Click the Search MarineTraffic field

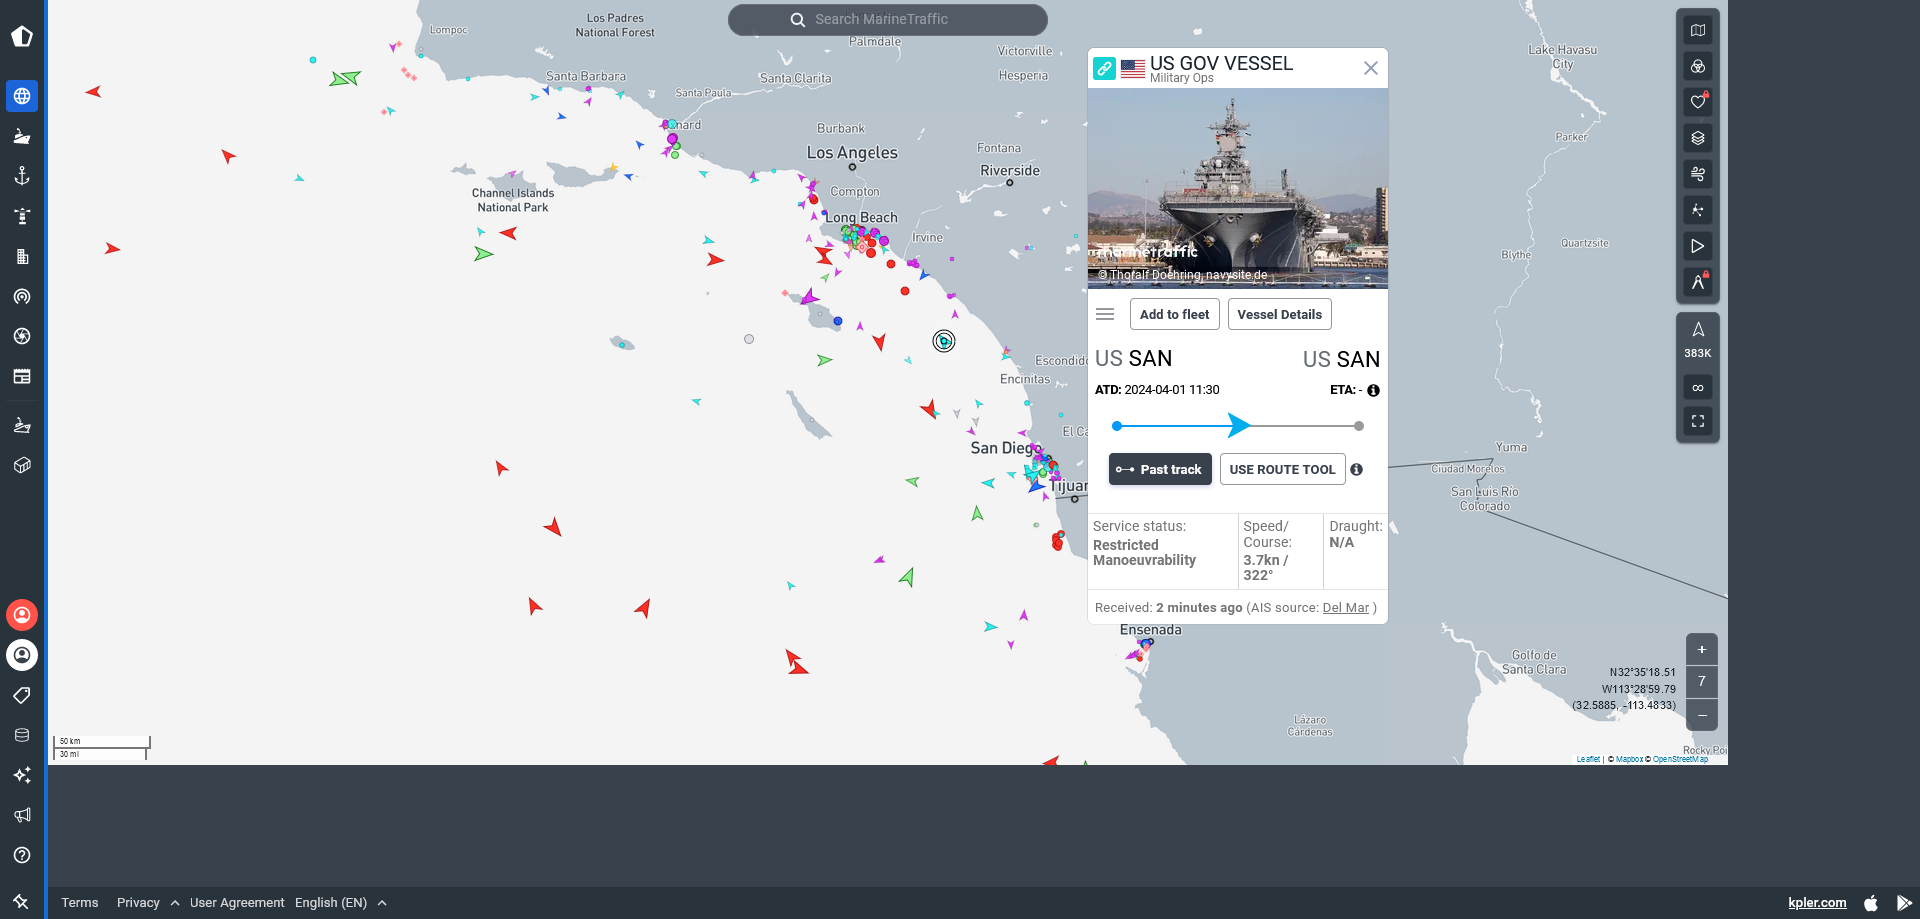point(888,19)
